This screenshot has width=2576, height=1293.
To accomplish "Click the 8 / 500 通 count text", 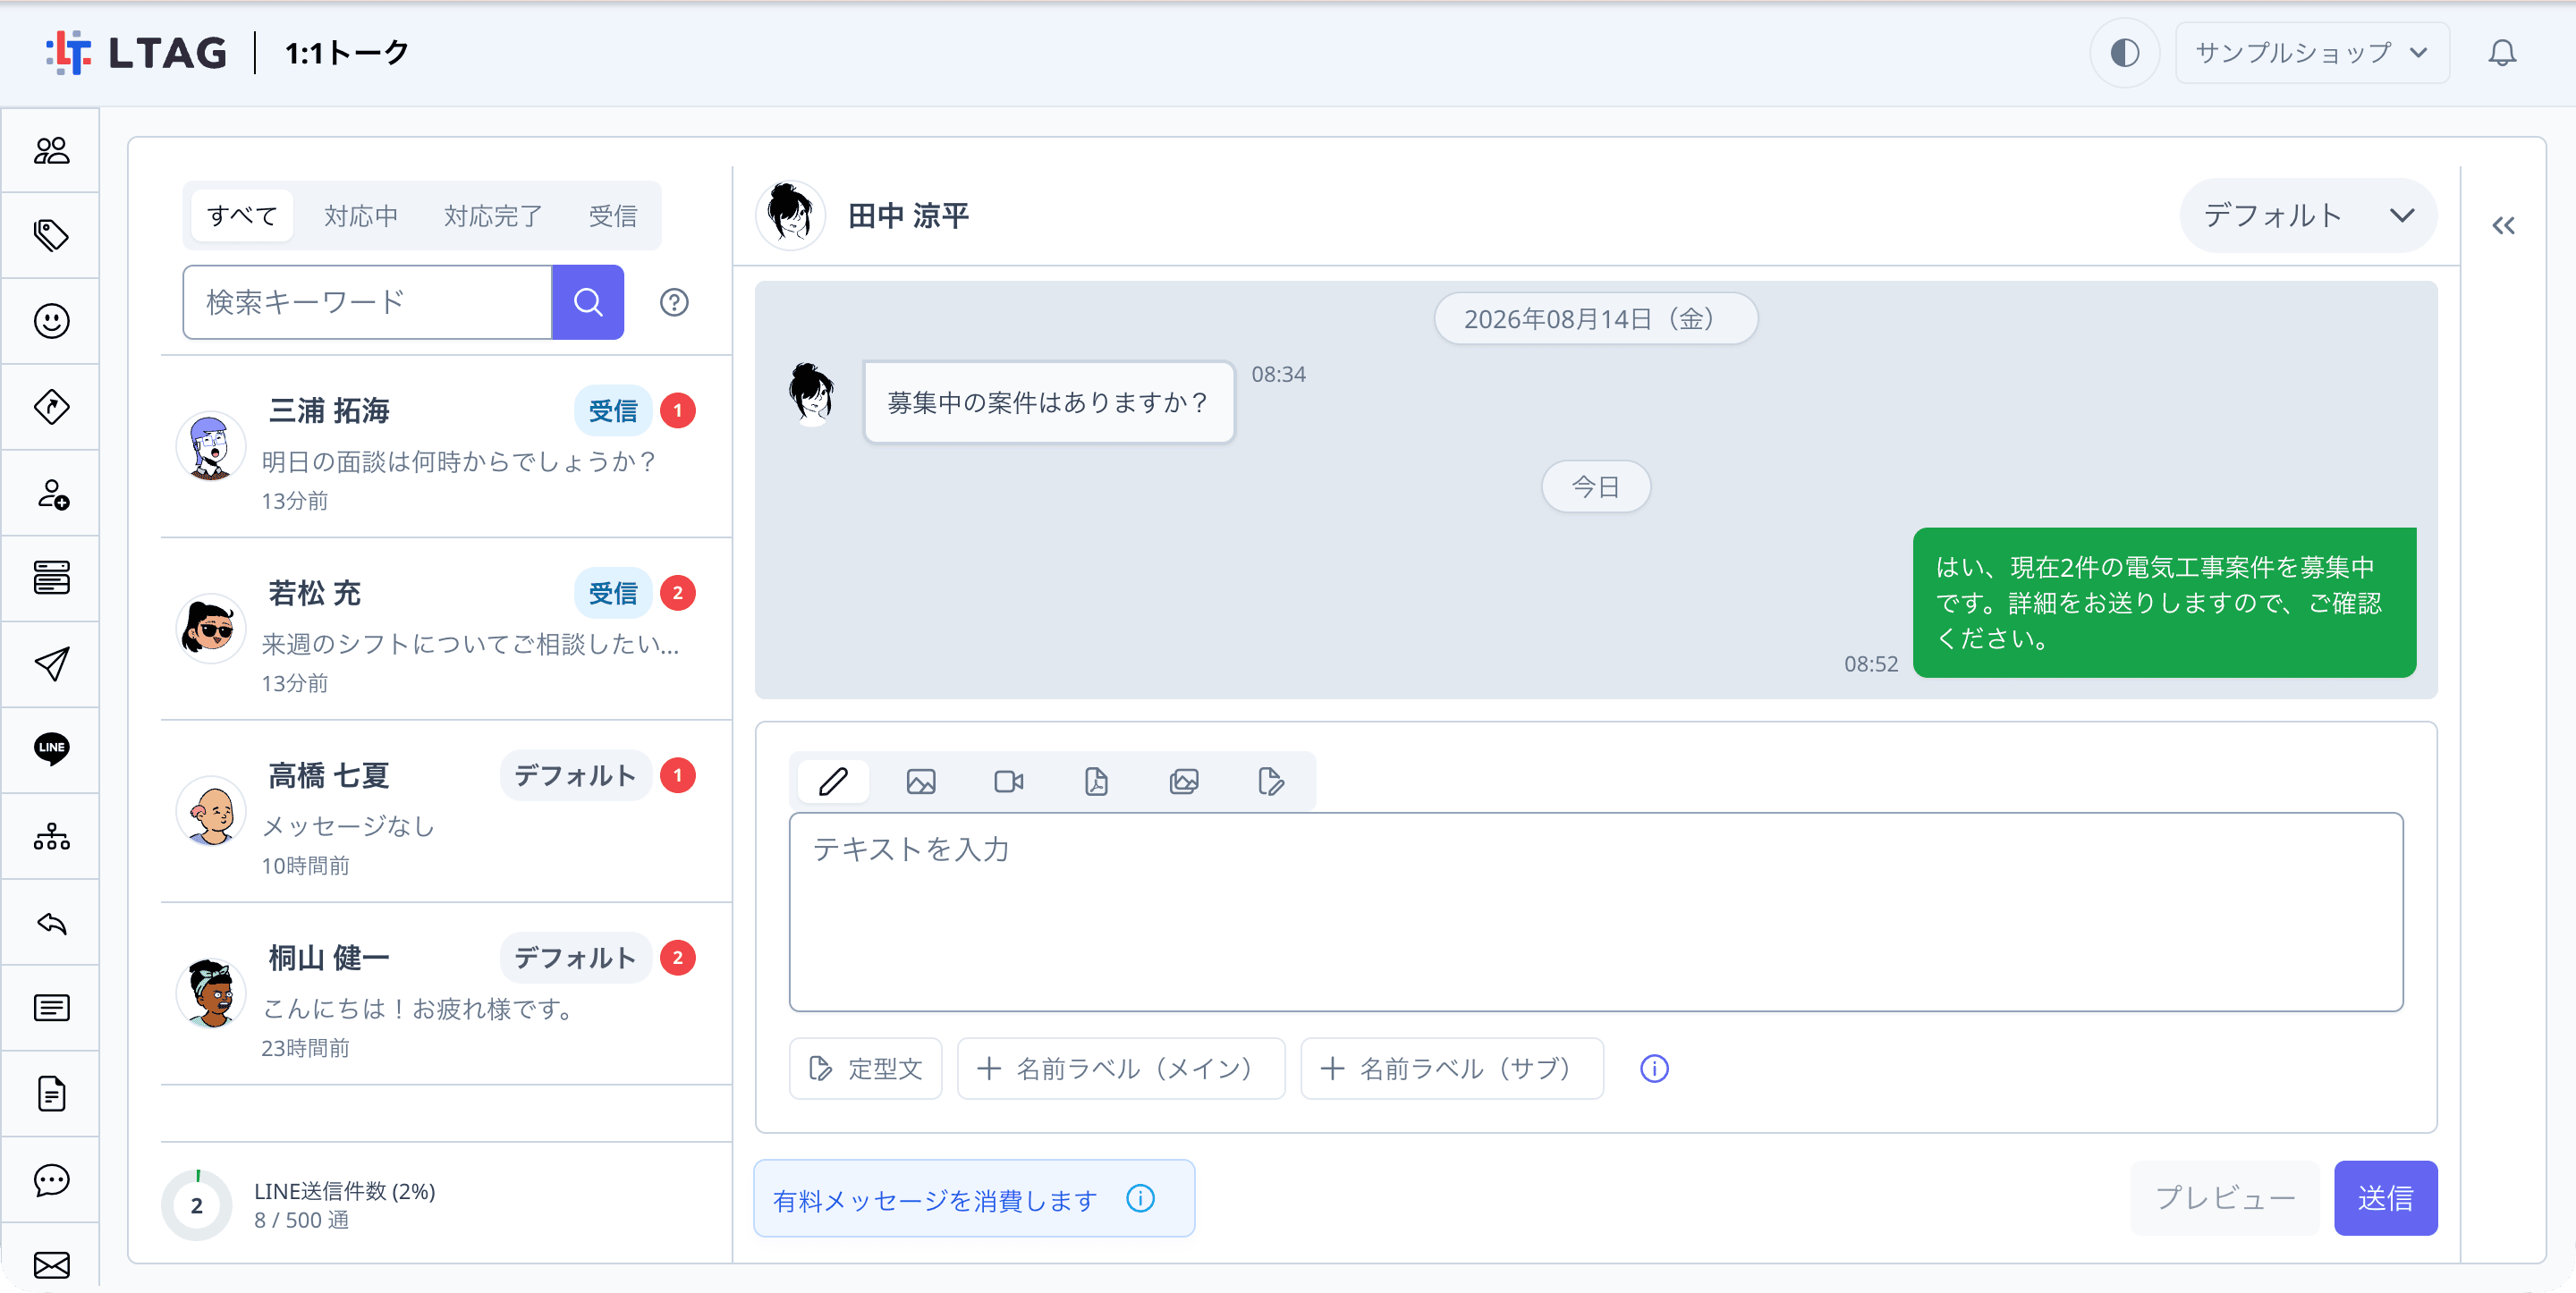I will tap(301, 1220).
